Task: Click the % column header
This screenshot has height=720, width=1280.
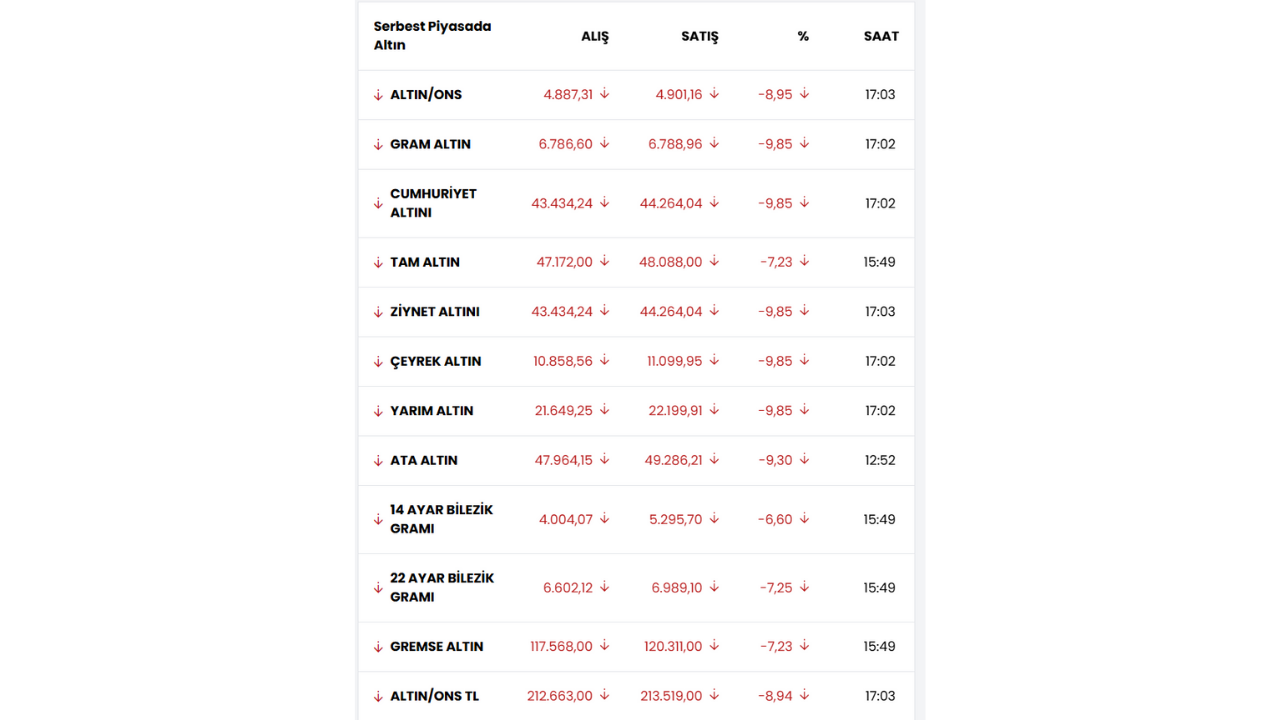Action: [803, 36]
